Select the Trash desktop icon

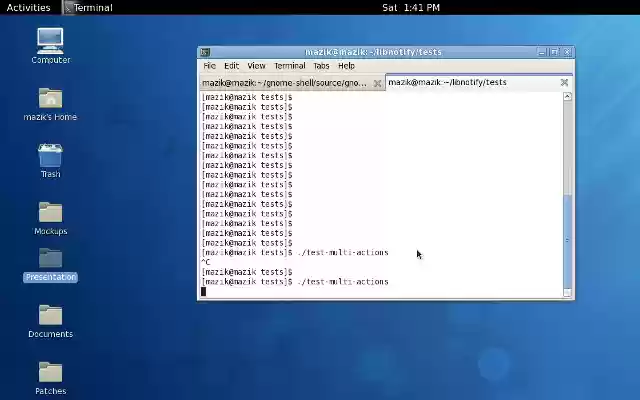click(x=50, y=161)
